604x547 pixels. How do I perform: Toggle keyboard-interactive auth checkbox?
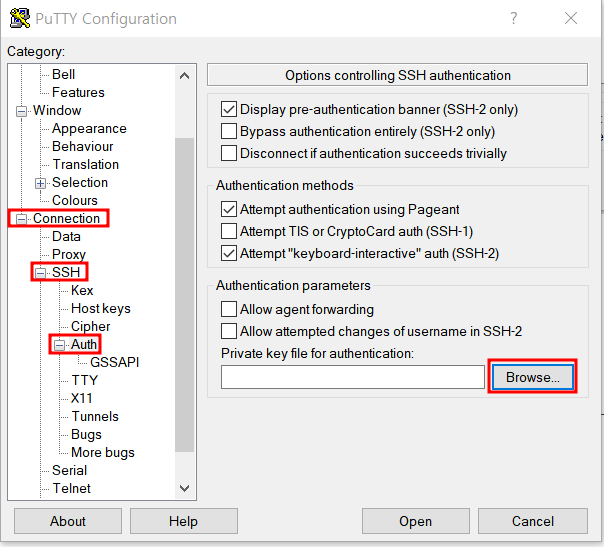[x=229, y=253]
